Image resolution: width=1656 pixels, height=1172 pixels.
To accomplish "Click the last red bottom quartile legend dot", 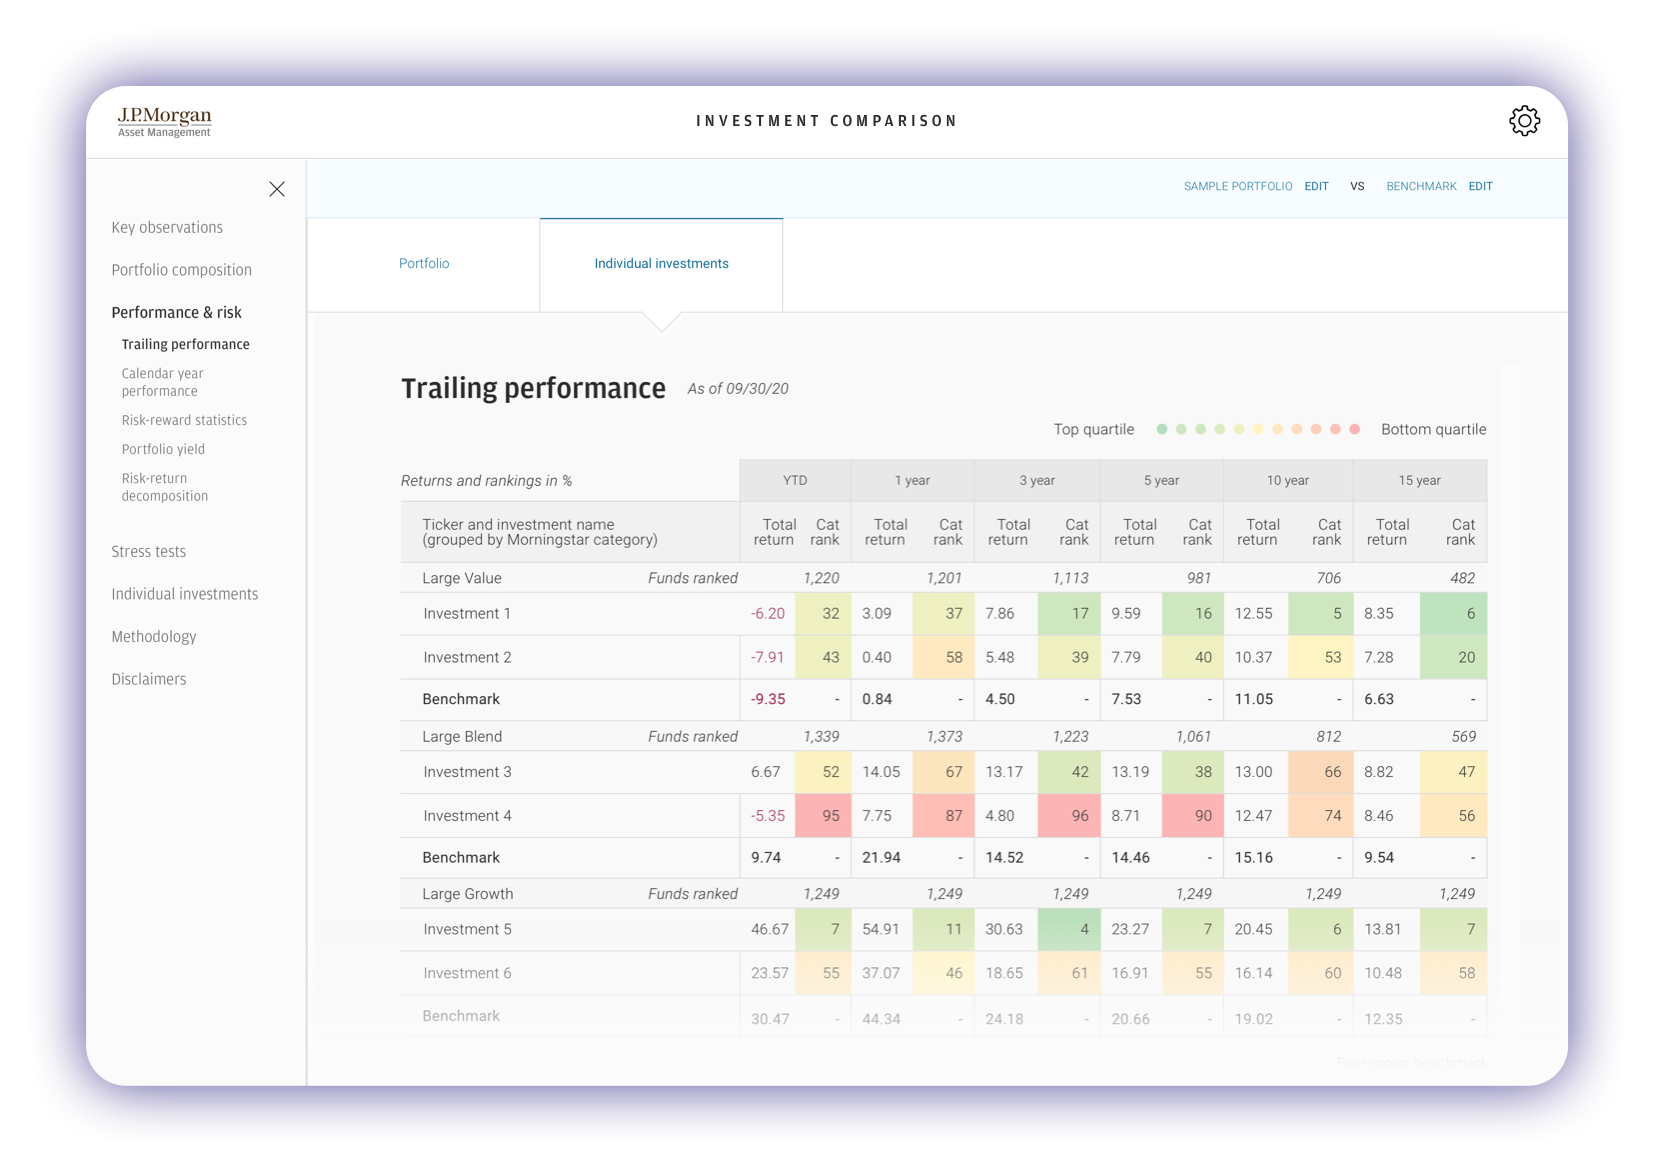I will pos(1355,430).
